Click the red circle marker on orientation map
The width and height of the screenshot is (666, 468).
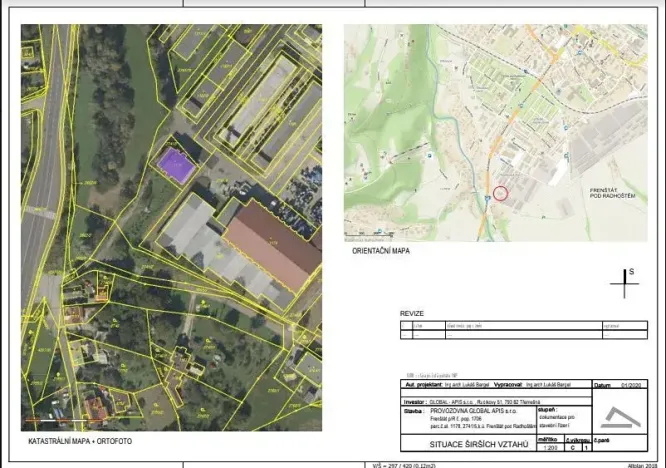click(501, 192)
